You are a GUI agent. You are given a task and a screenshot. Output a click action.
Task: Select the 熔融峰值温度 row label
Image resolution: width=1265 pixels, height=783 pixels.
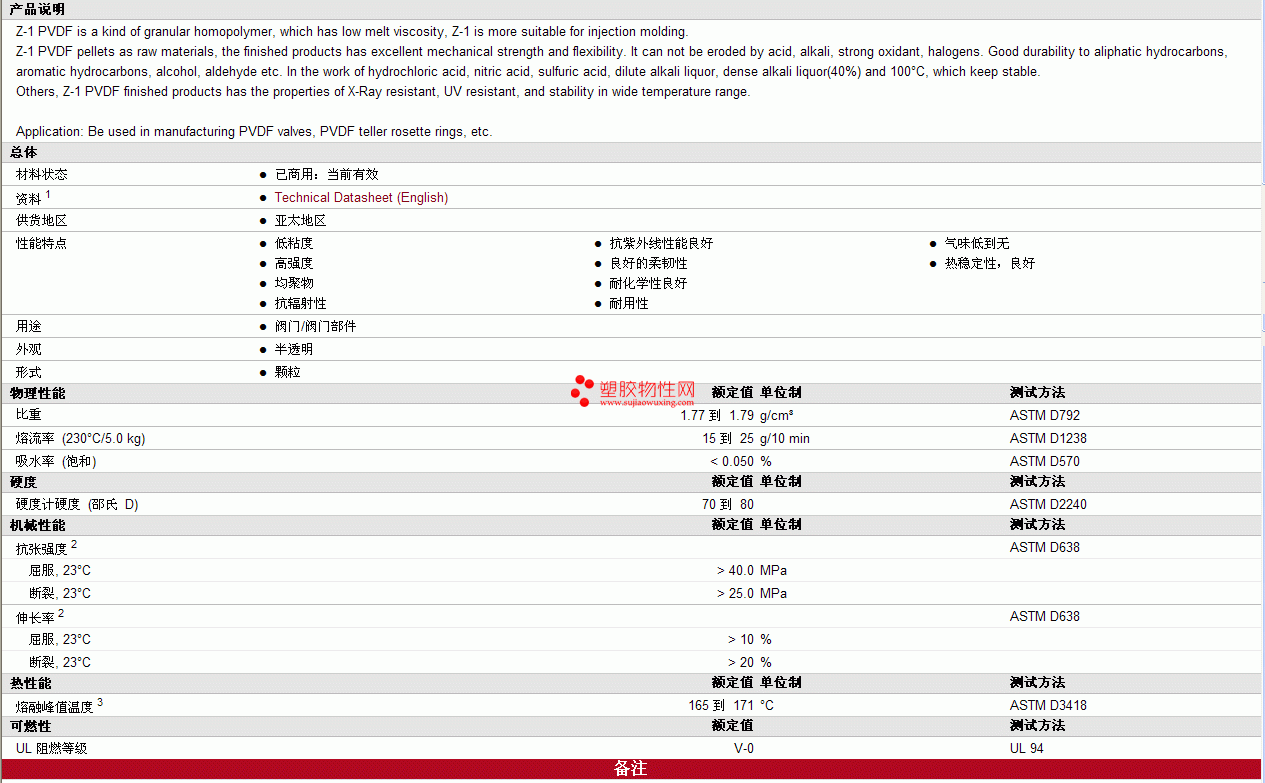pyautogui.click(x=55, y=706)
